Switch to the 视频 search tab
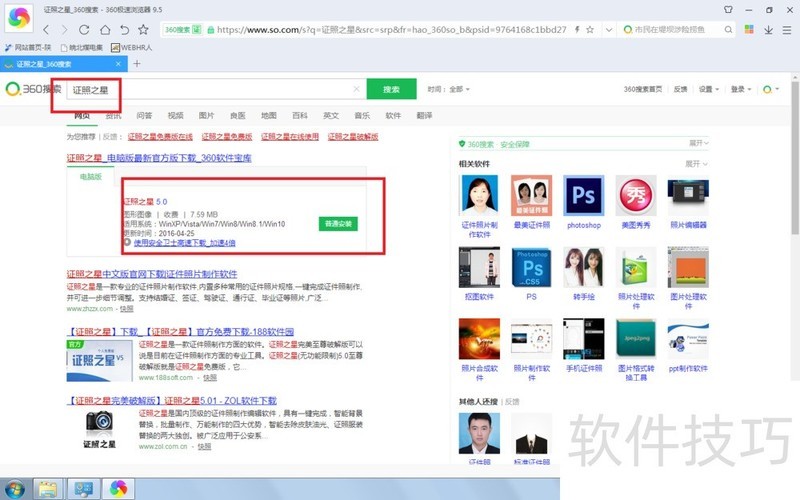800x500 pixels. point(175,115)
